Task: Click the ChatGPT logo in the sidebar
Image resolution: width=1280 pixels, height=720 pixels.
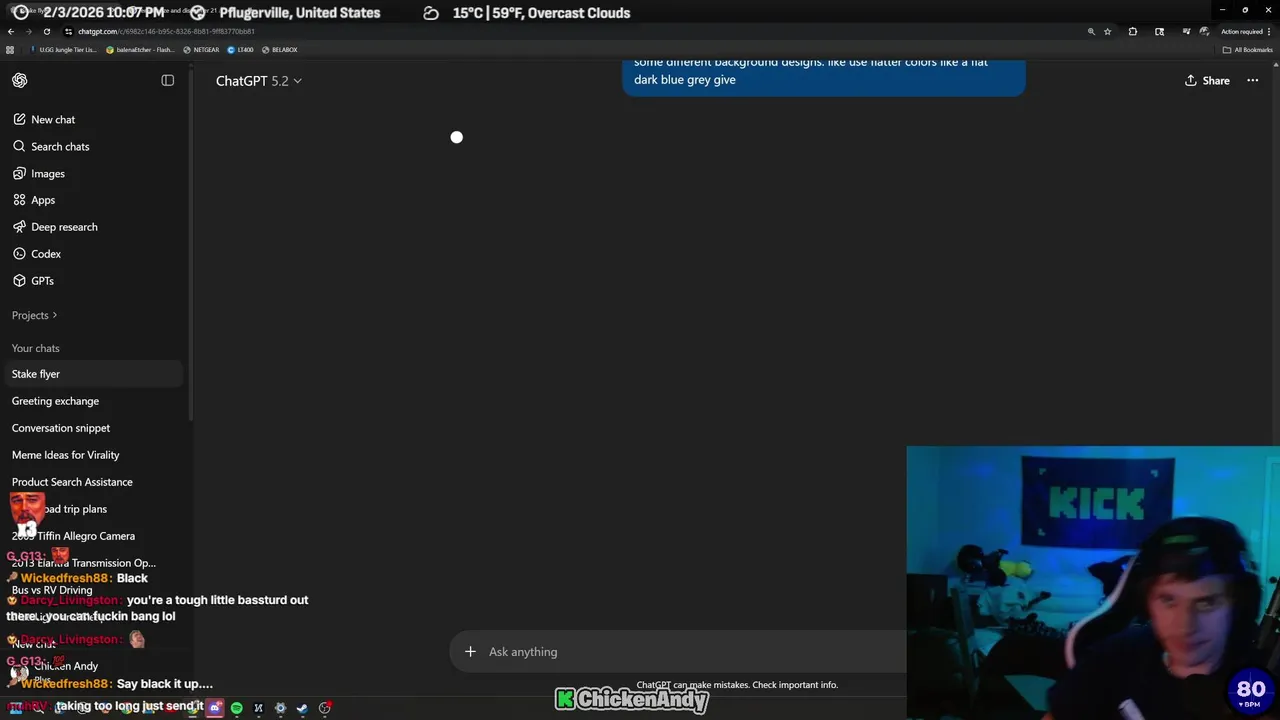Action: click(x=20, y=80)
